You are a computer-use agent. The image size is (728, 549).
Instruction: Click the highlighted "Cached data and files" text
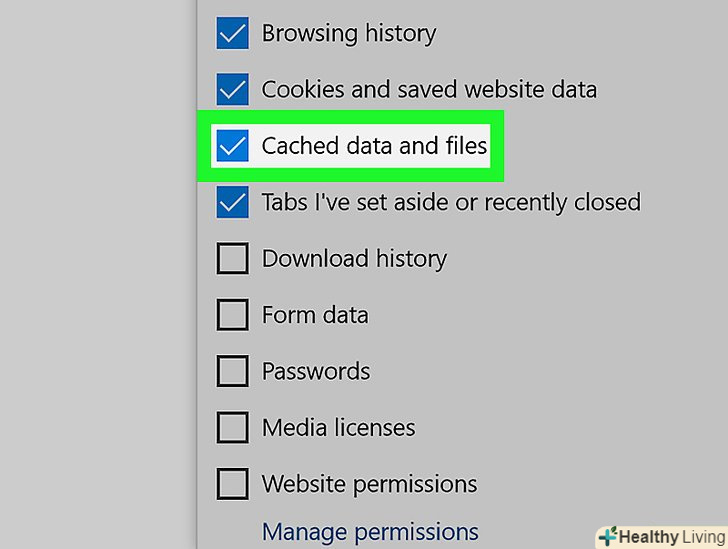pos(374,147)
